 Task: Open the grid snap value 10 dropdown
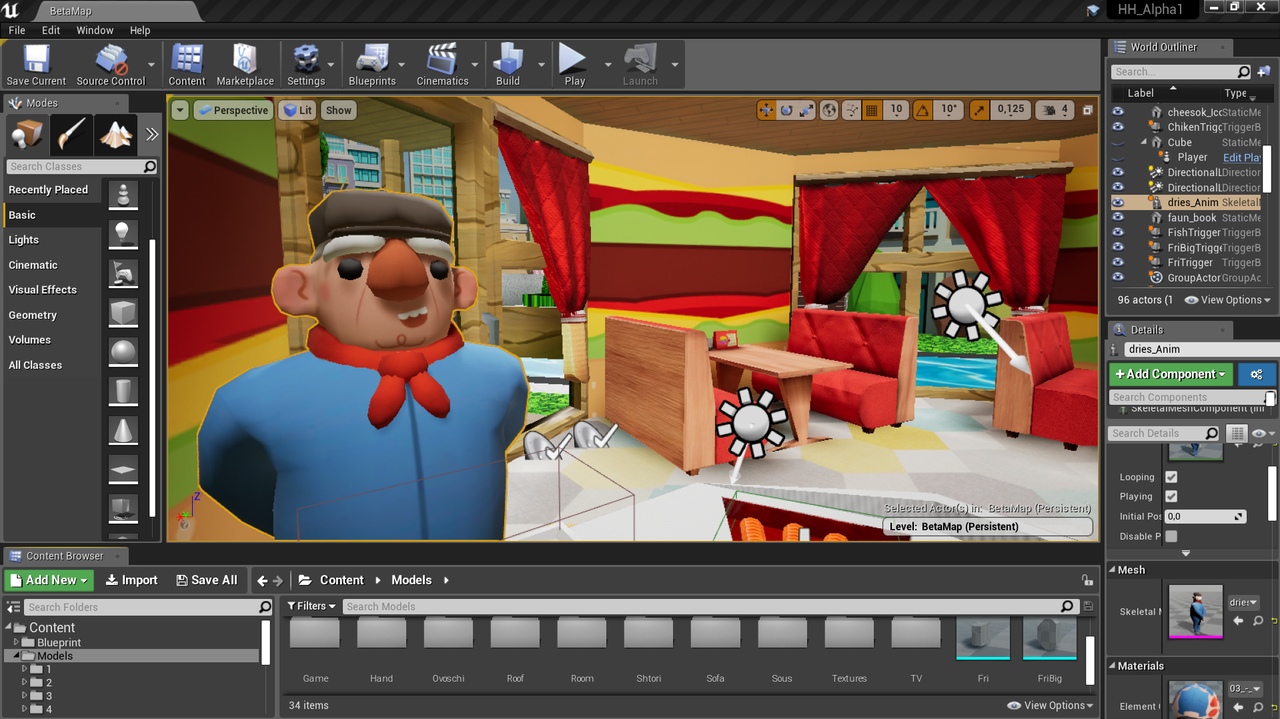pos(896,110)
